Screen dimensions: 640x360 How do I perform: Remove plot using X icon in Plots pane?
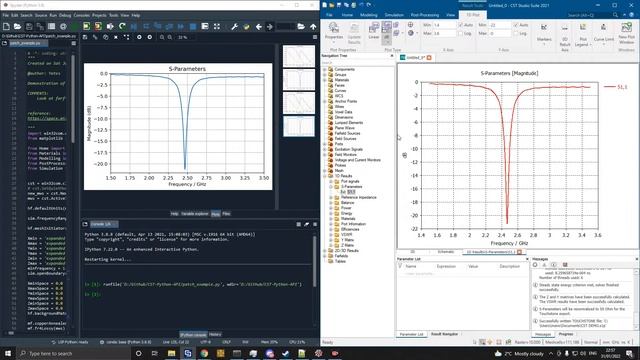116,37
